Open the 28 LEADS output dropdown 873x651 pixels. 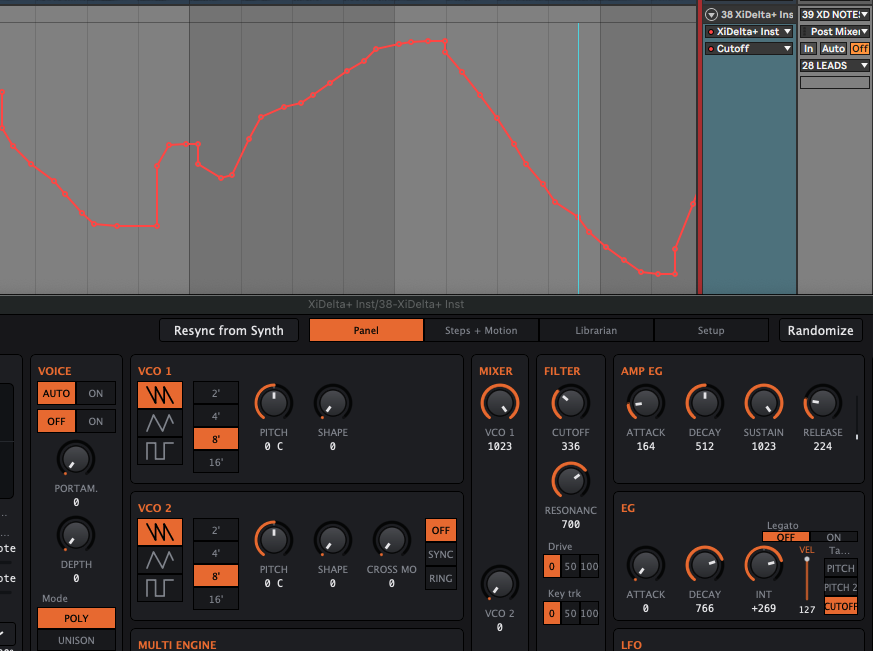point(835,65)
